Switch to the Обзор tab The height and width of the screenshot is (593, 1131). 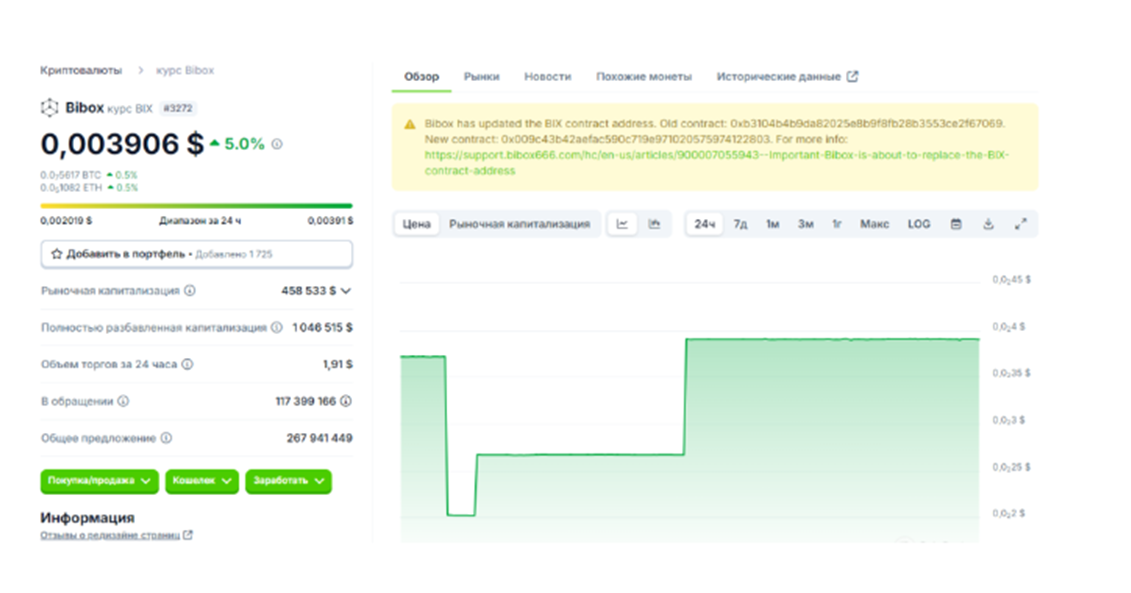click(421, 76)
